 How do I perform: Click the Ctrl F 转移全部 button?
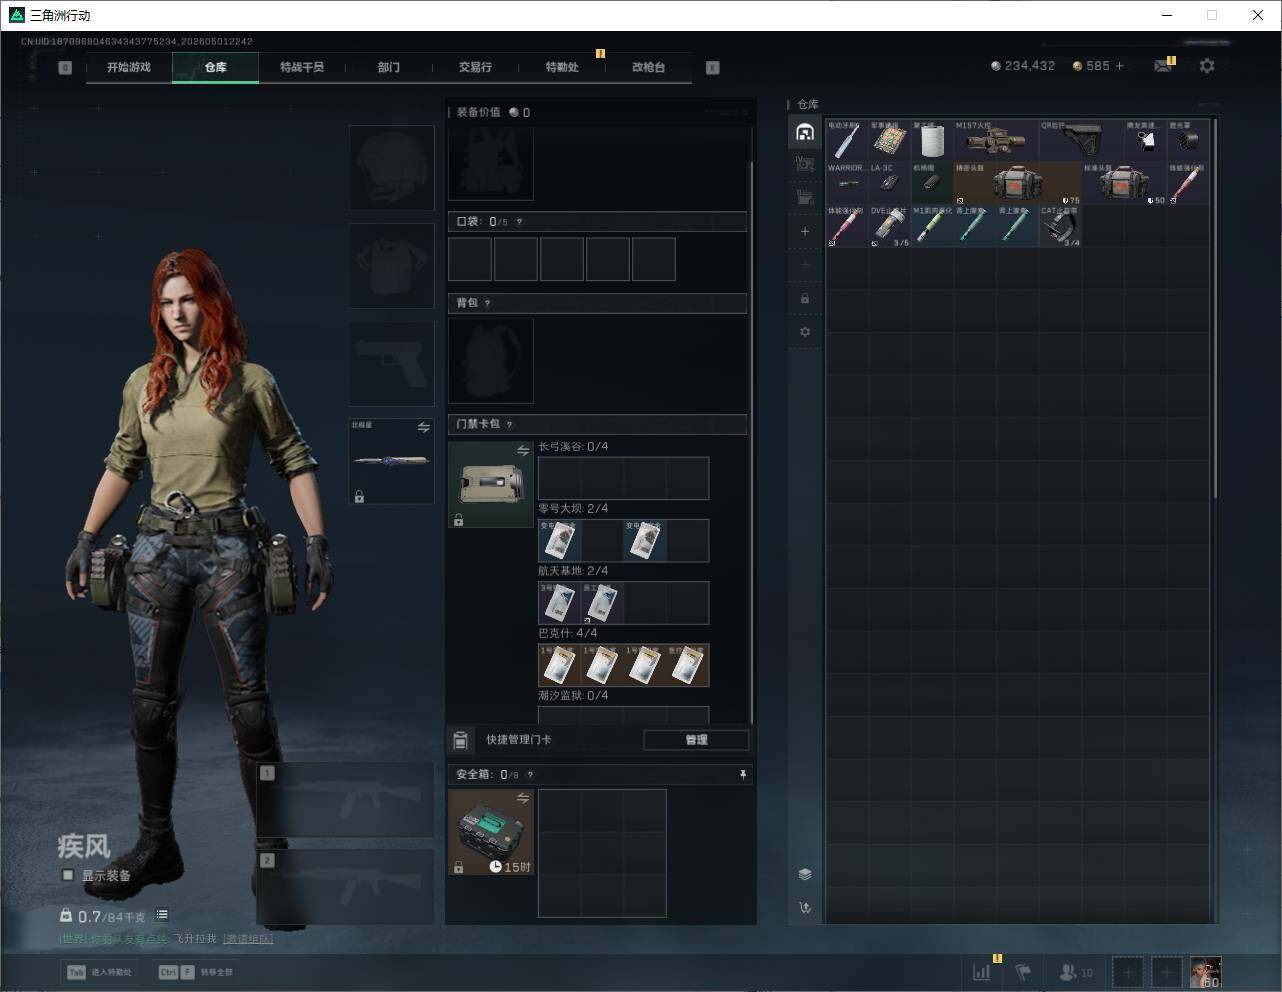point(196,972)
